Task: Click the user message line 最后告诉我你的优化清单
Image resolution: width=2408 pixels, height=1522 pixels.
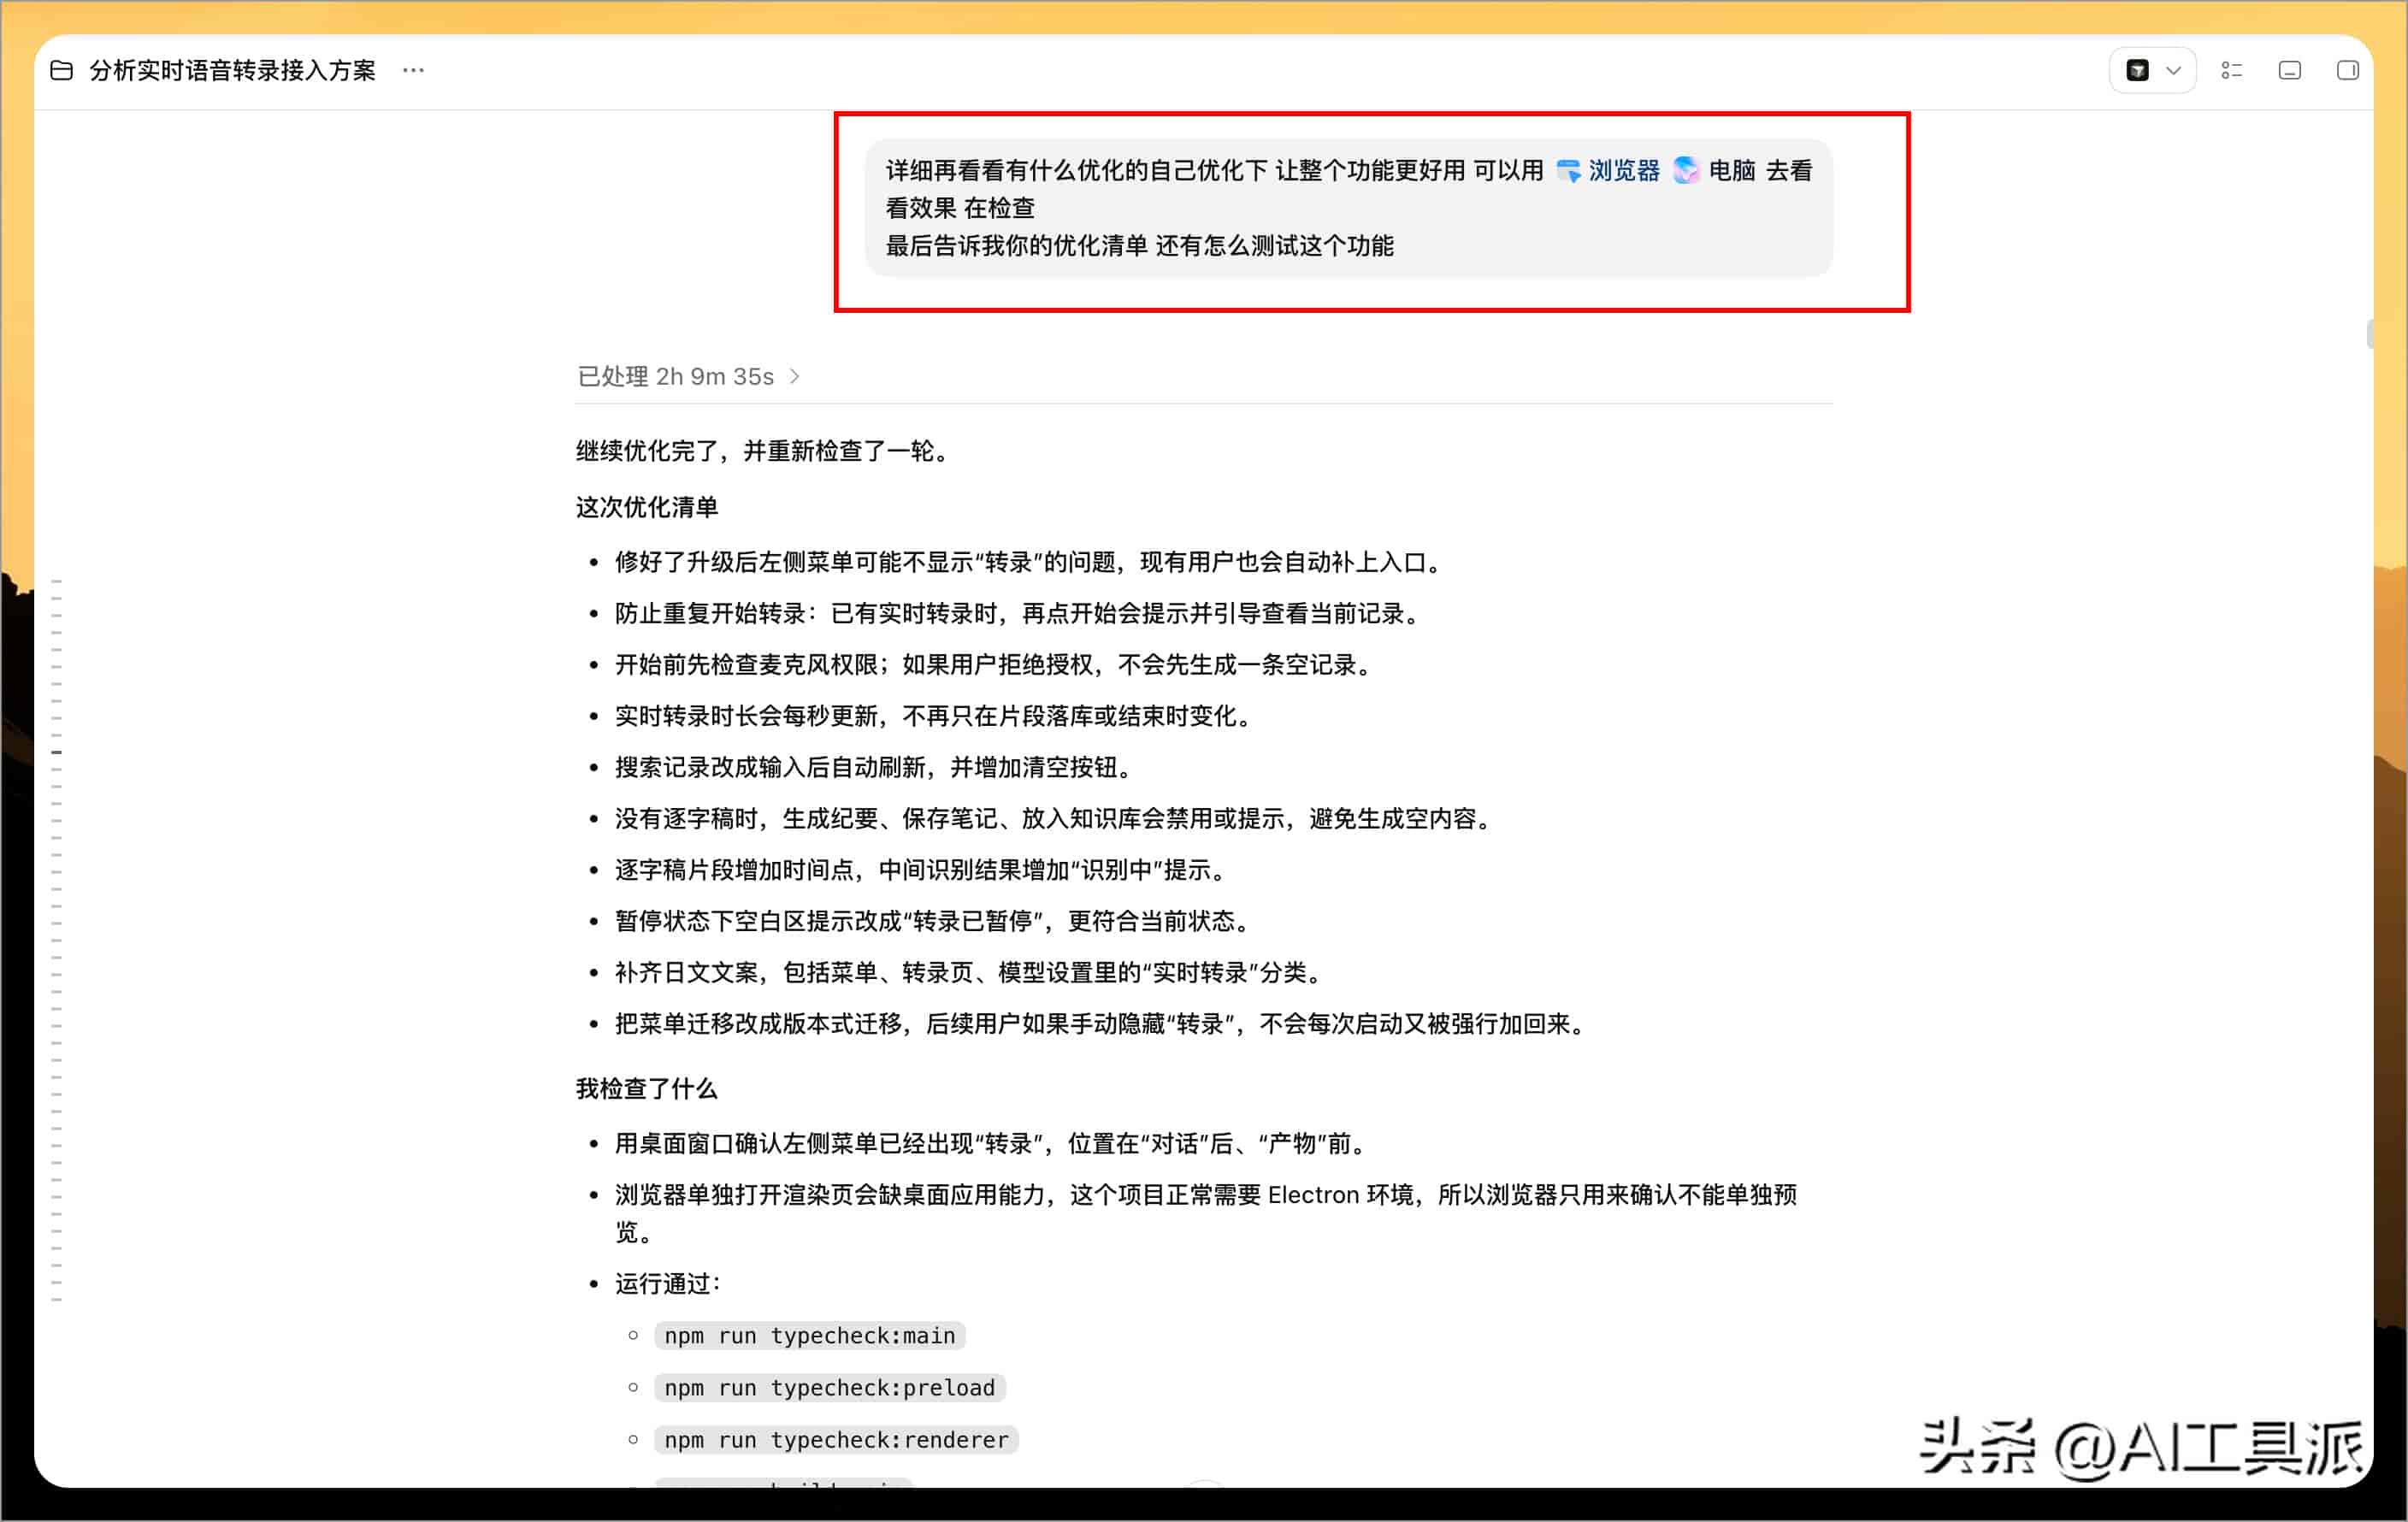Action: tap(1139, 246)
